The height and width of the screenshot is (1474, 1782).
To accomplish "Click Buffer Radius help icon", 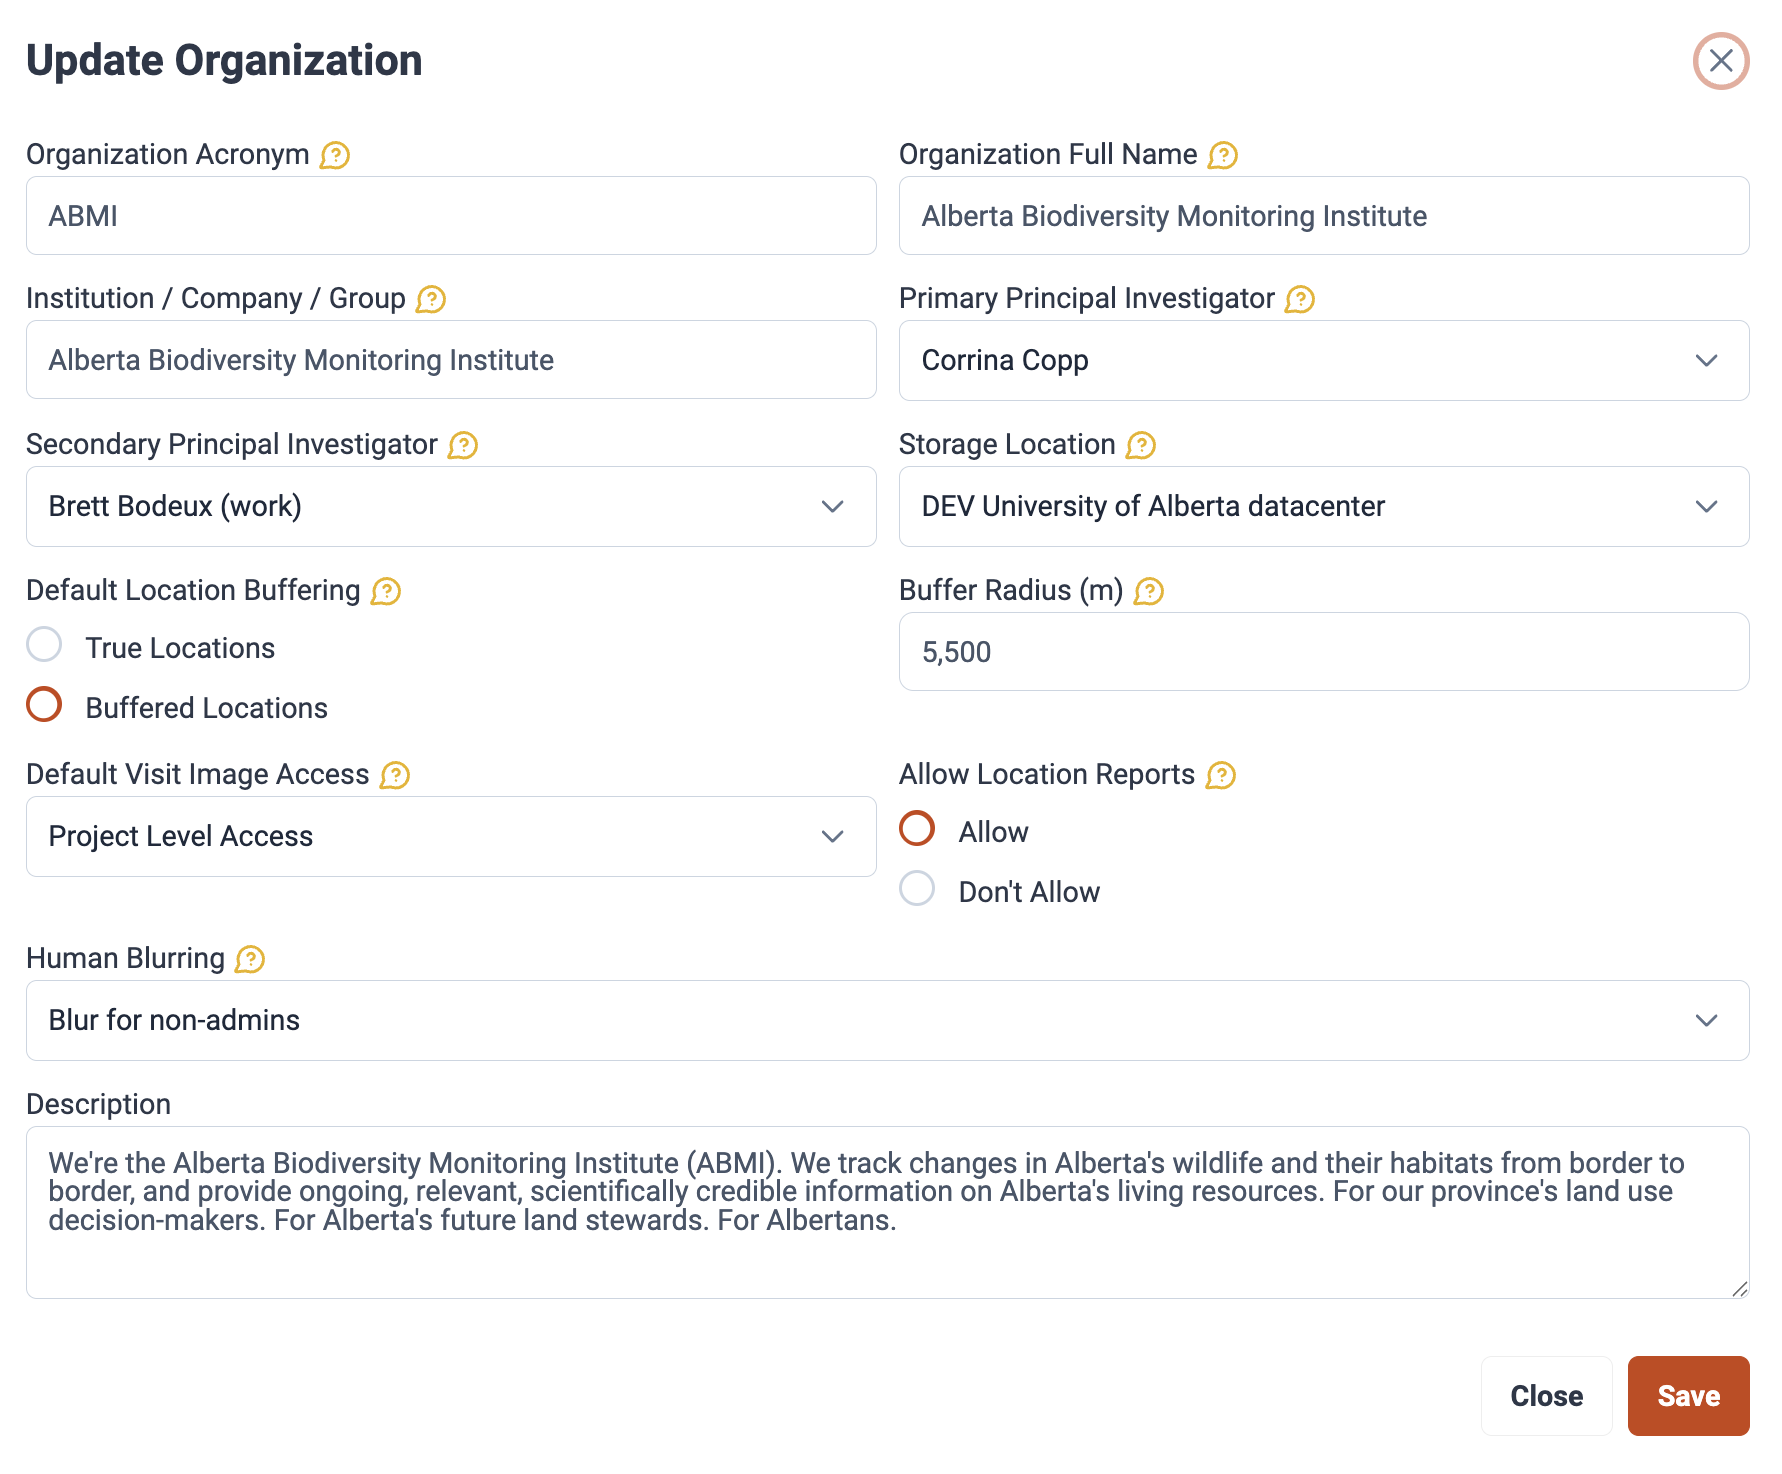I will pos(1148,592).
